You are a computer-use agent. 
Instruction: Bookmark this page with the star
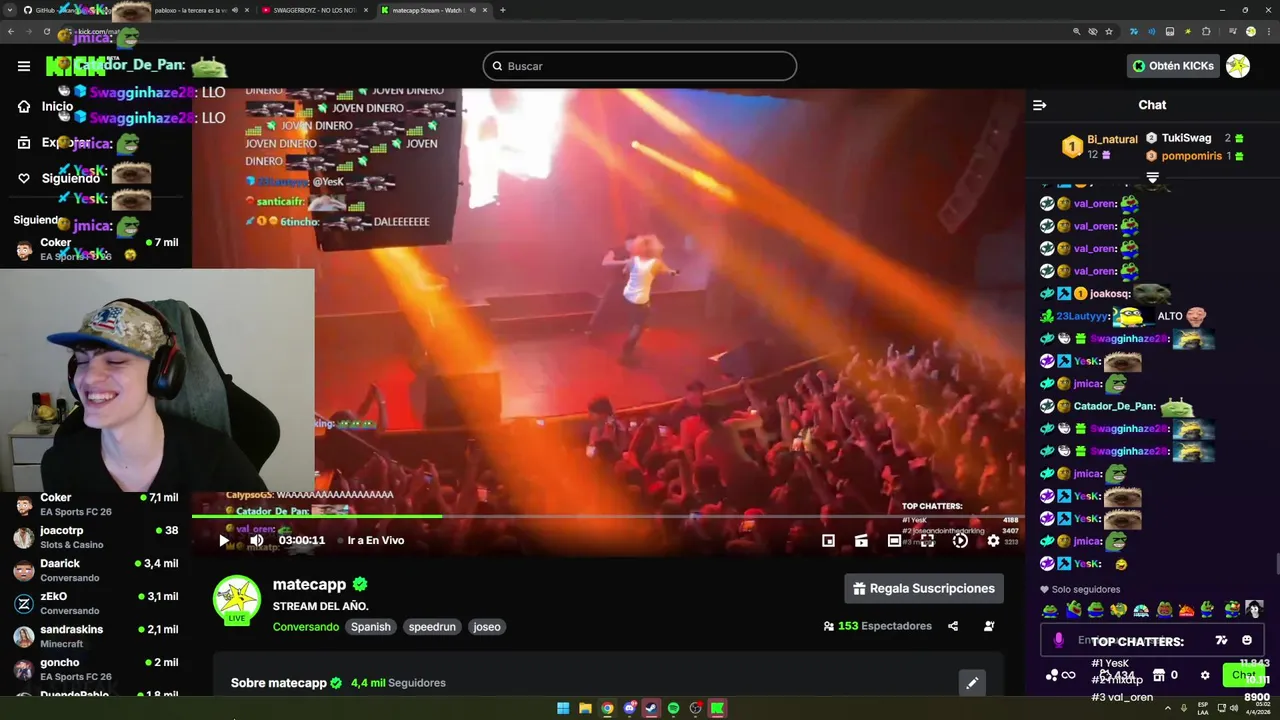(1109, 32)
